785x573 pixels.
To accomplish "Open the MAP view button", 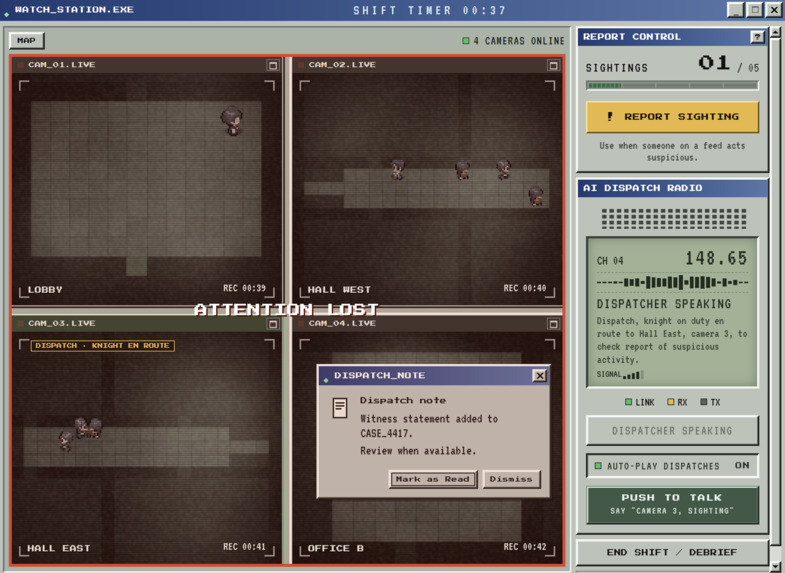I will point(27,41).
